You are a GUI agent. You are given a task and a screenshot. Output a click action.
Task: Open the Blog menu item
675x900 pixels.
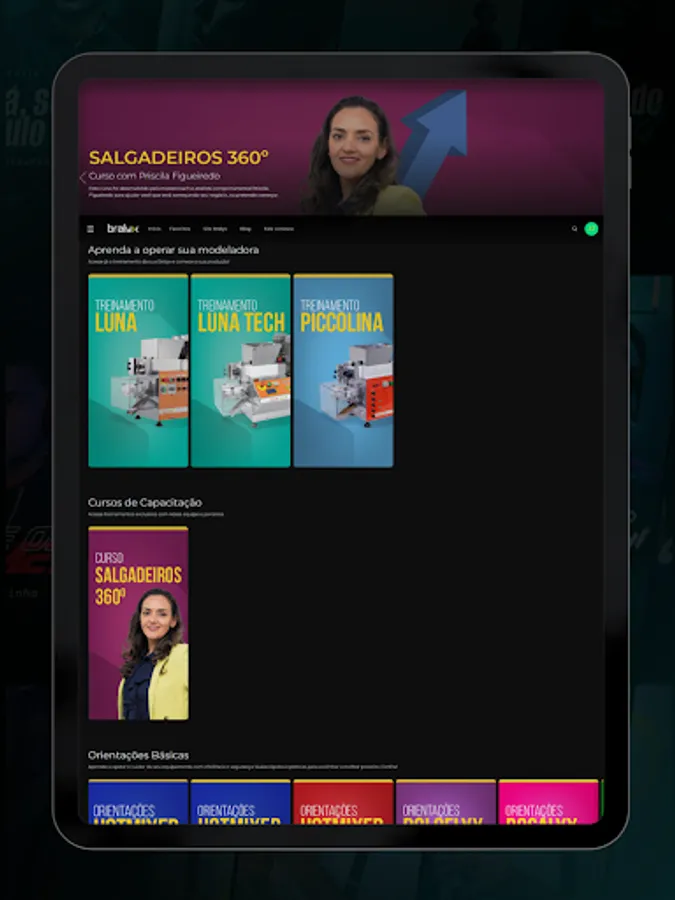(245, 229)
